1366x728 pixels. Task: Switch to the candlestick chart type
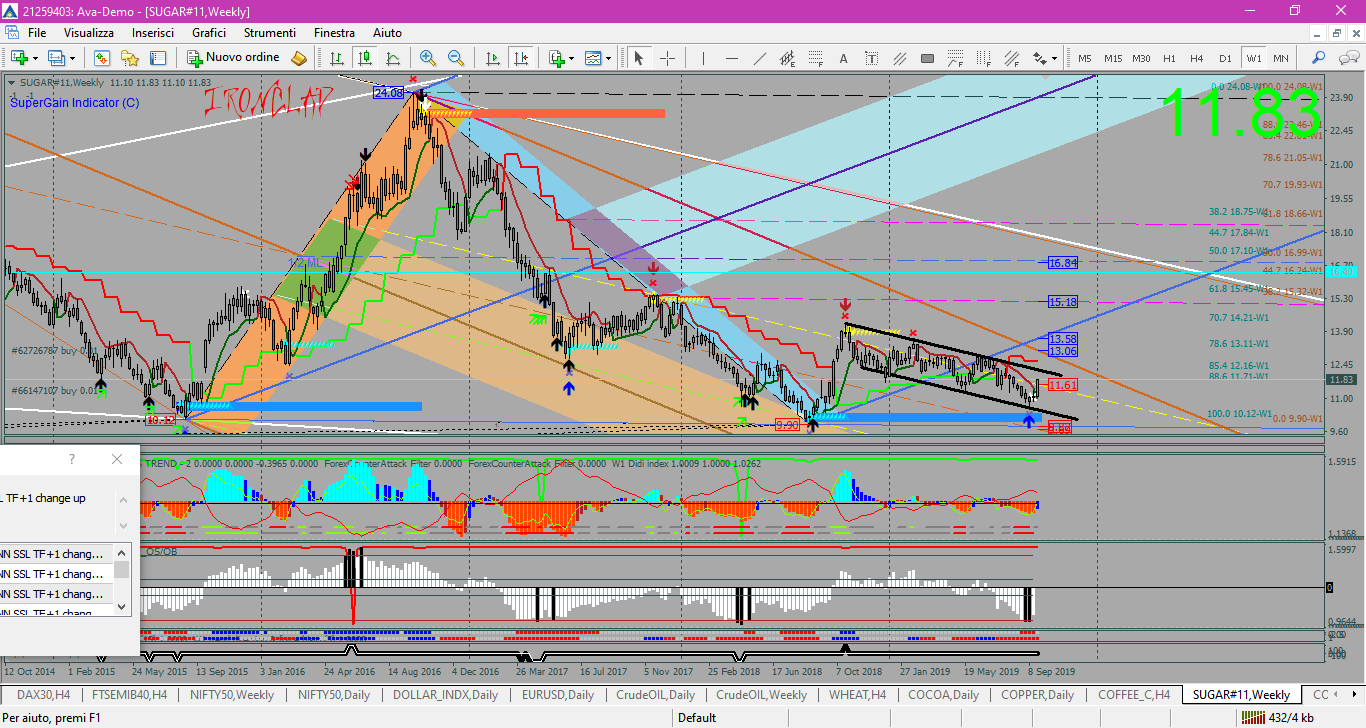(x=365, y=58)
